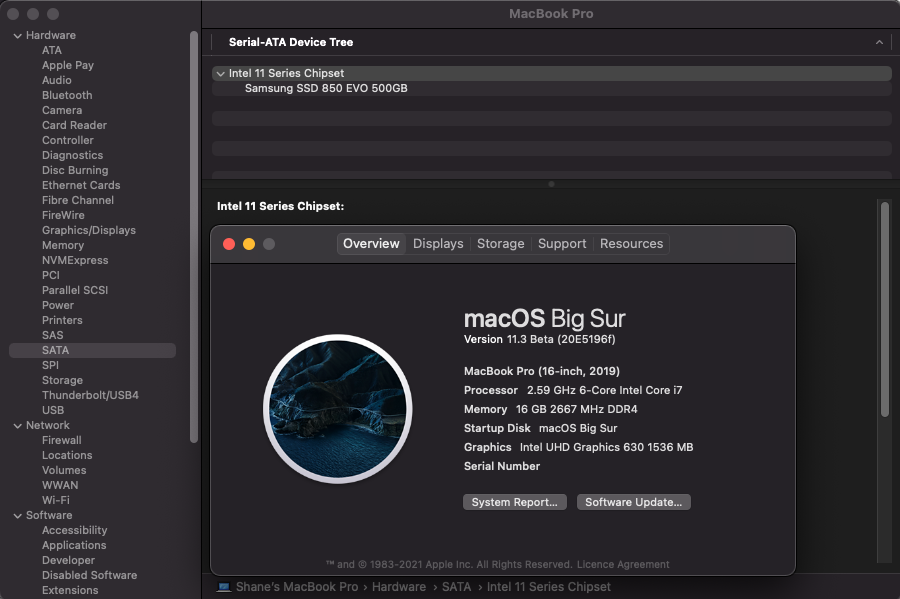Select WWAN under Network

pyautogui.click(x=60, y=485)
